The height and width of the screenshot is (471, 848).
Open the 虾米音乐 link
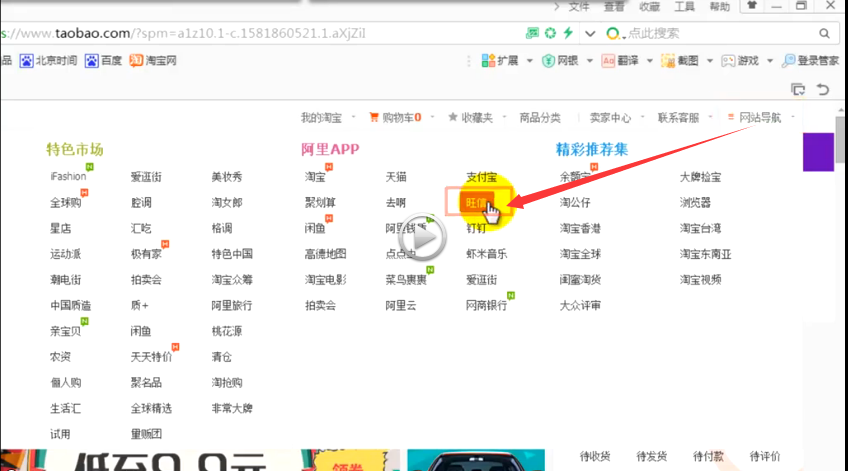487,254
